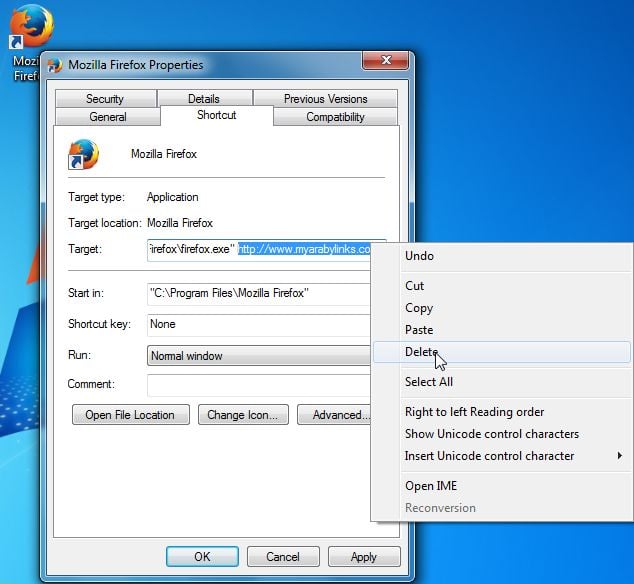Choose Paste in the context menu

502,330
